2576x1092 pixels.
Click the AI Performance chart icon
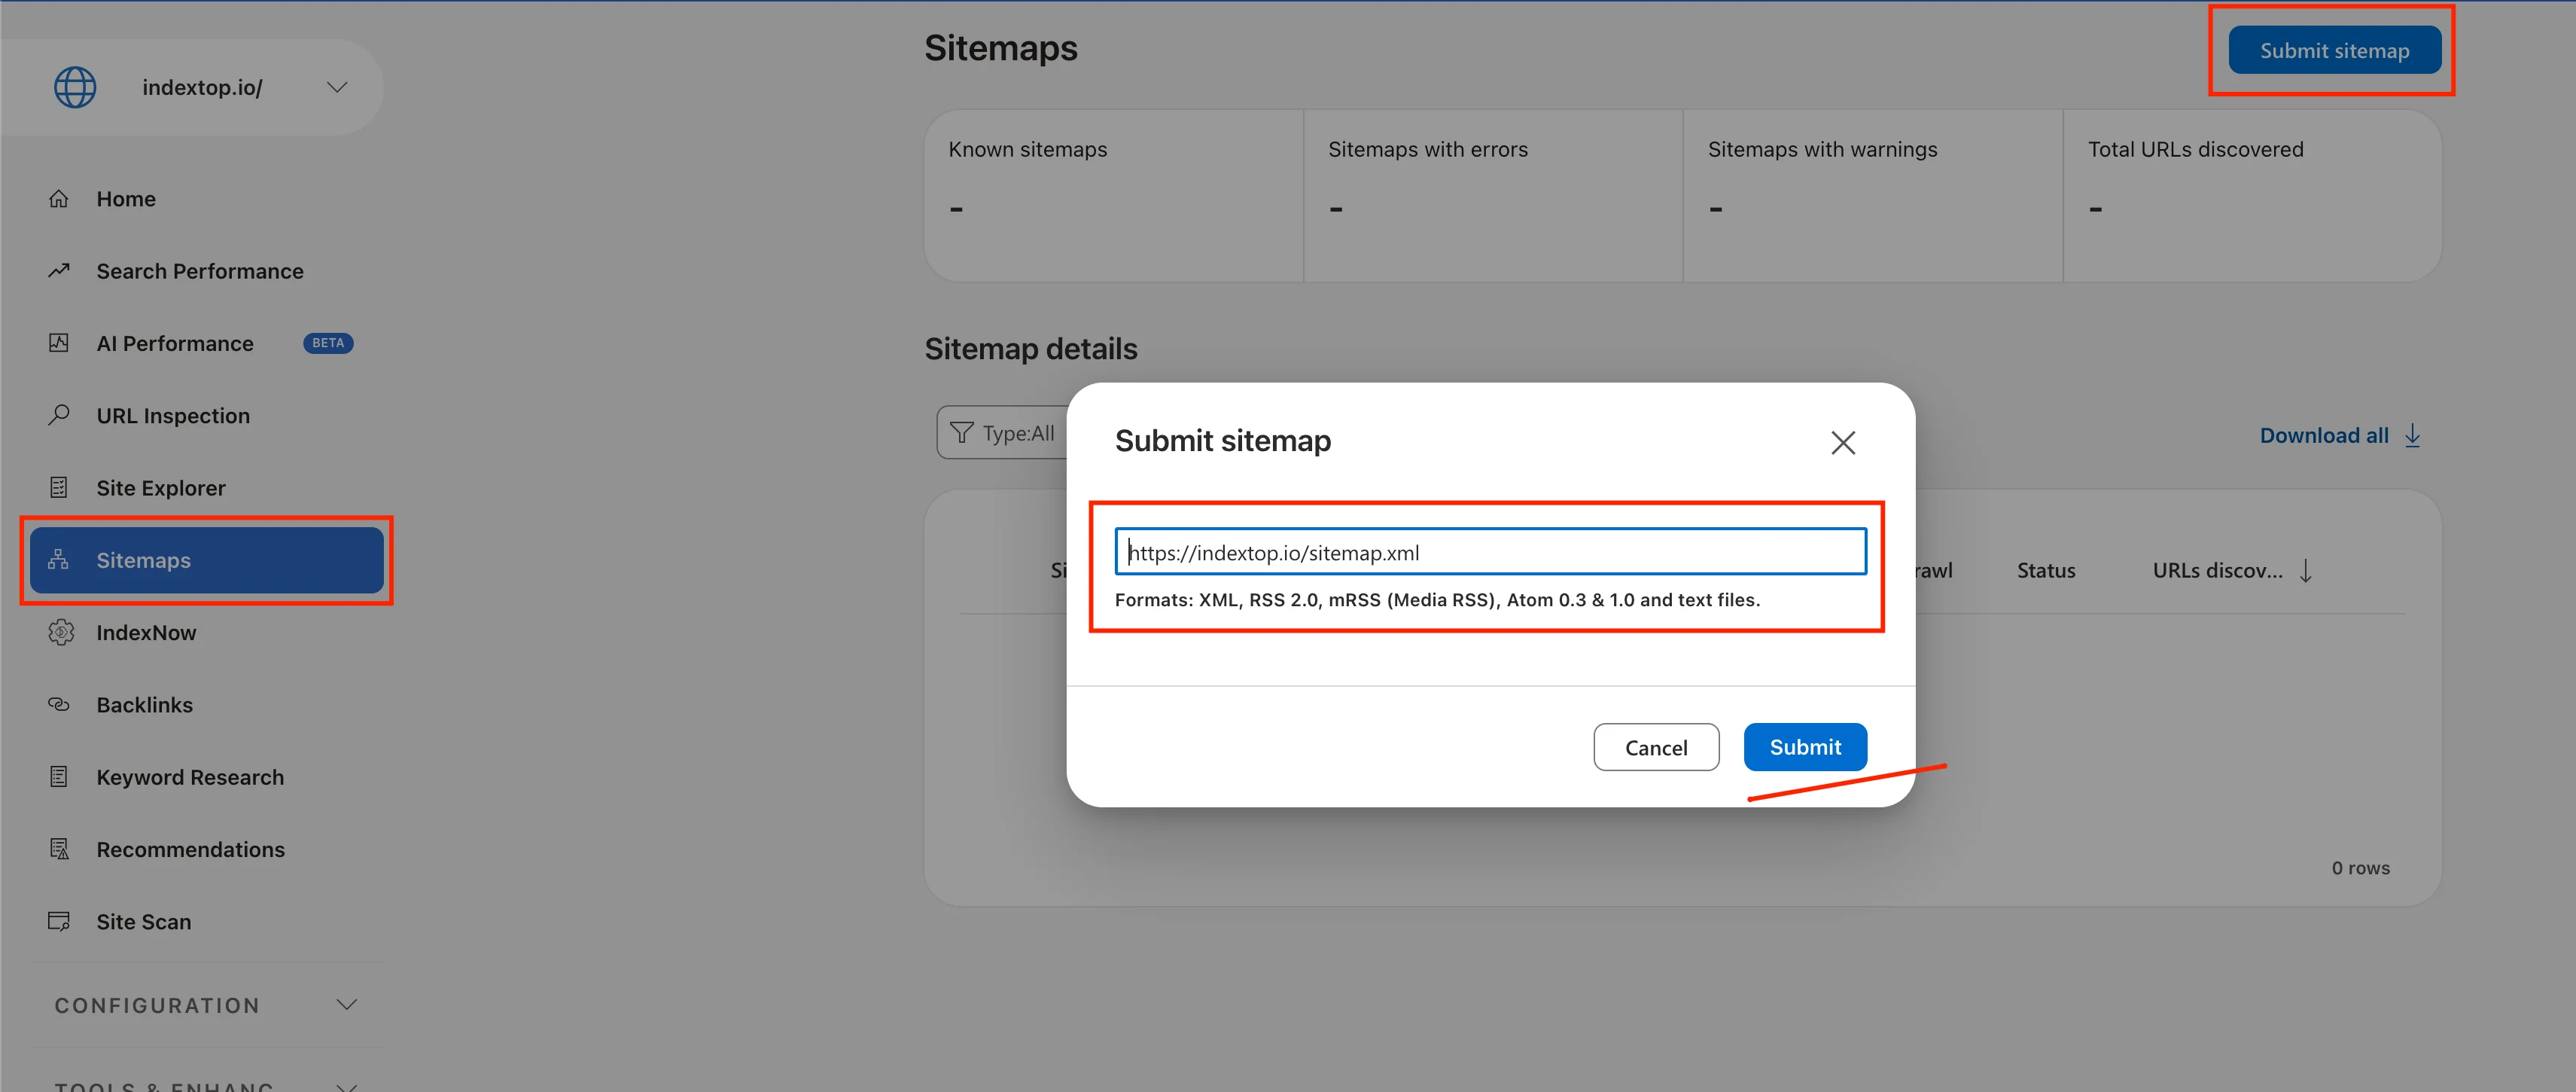pos(59,343)
